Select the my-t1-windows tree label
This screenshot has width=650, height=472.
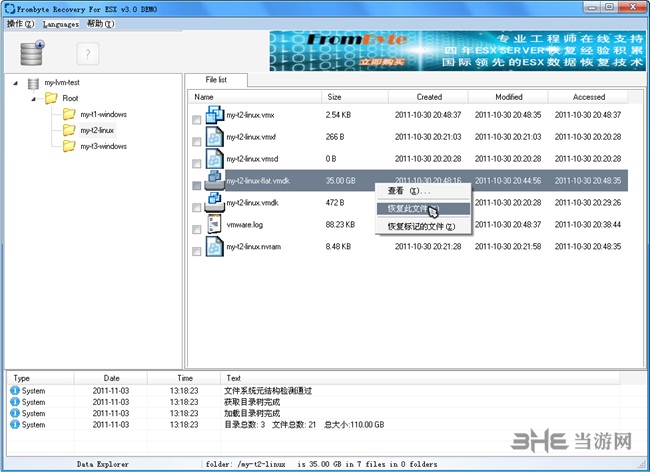[x=104, y=114]
